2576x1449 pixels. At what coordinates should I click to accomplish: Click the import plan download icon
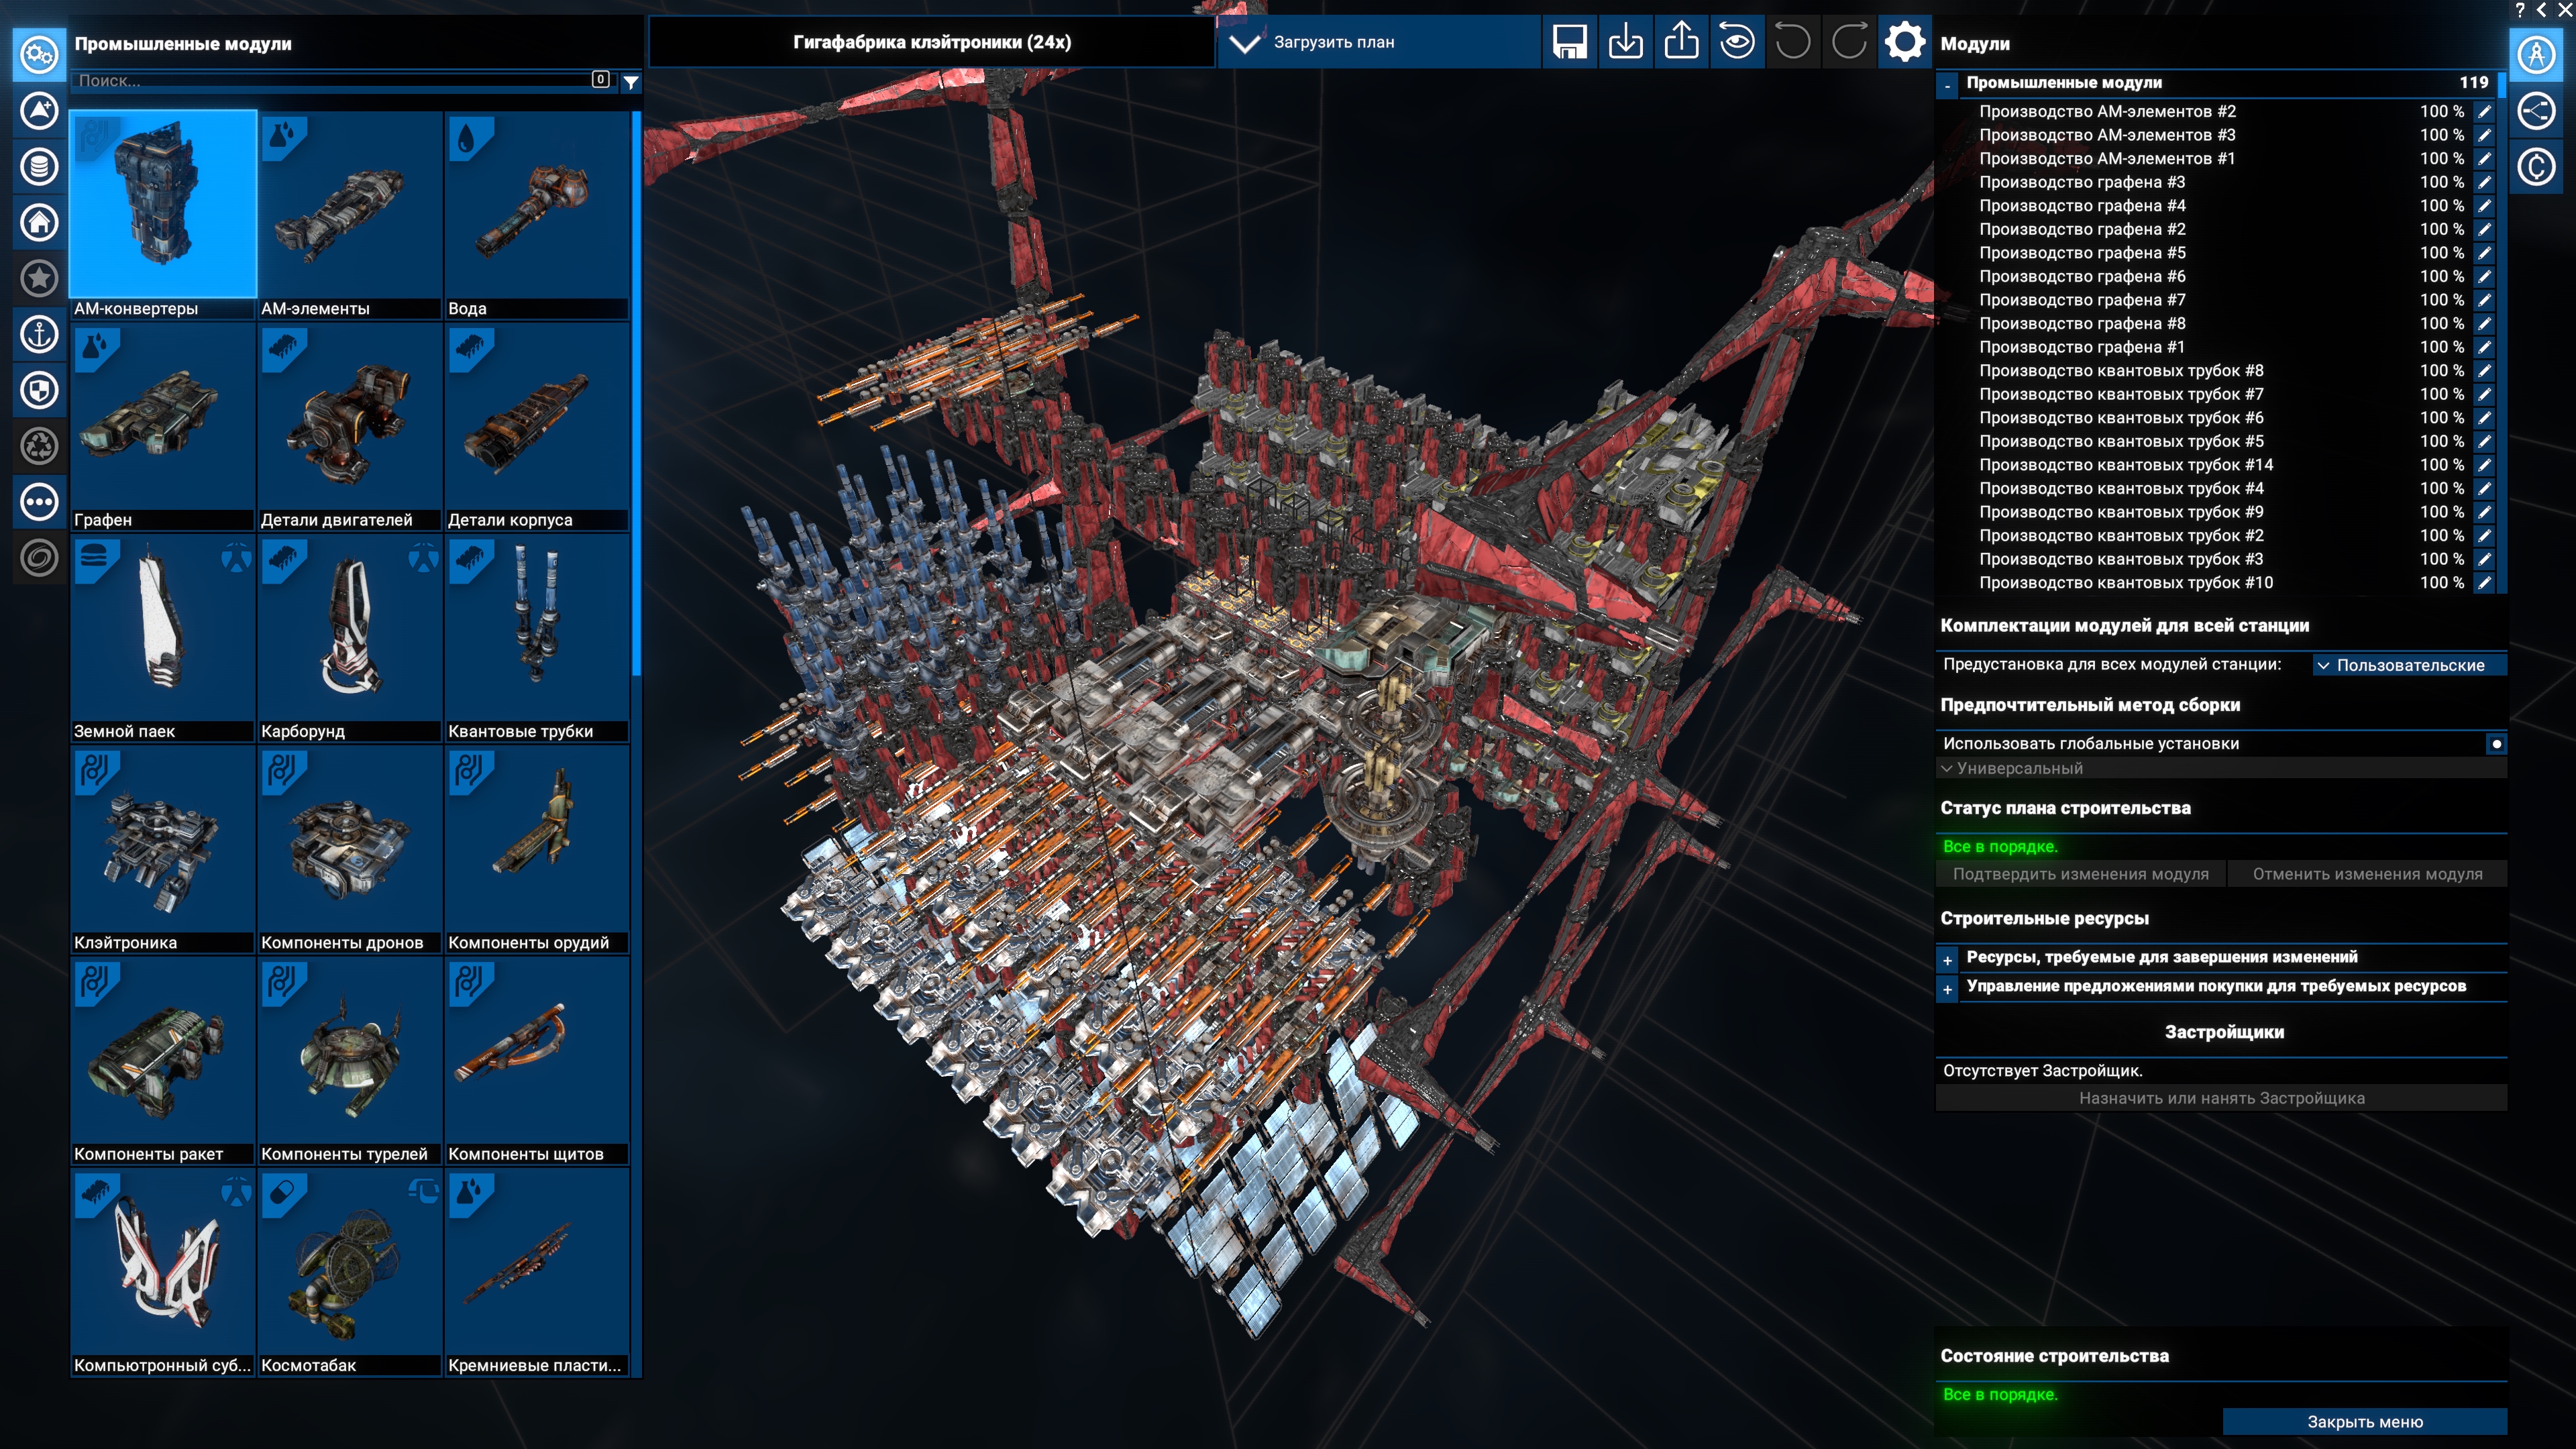point(1625,42)
